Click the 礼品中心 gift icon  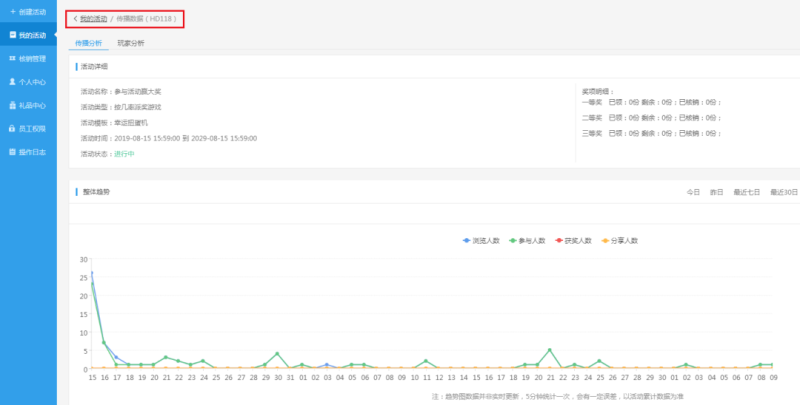coord(12,105)
